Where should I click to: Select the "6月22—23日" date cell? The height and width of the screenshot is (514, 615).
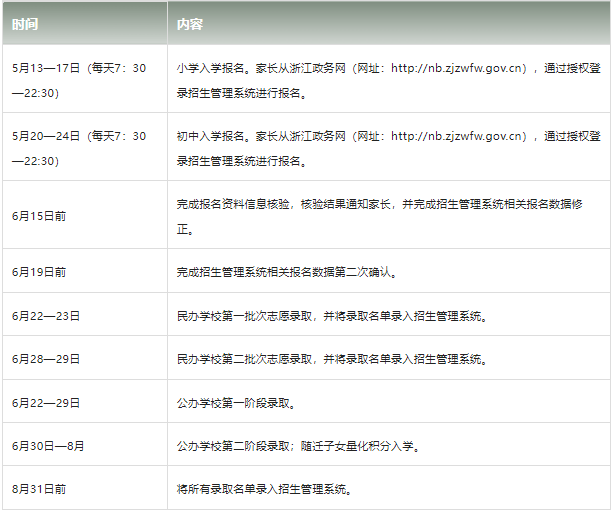(x=46, y=316)
